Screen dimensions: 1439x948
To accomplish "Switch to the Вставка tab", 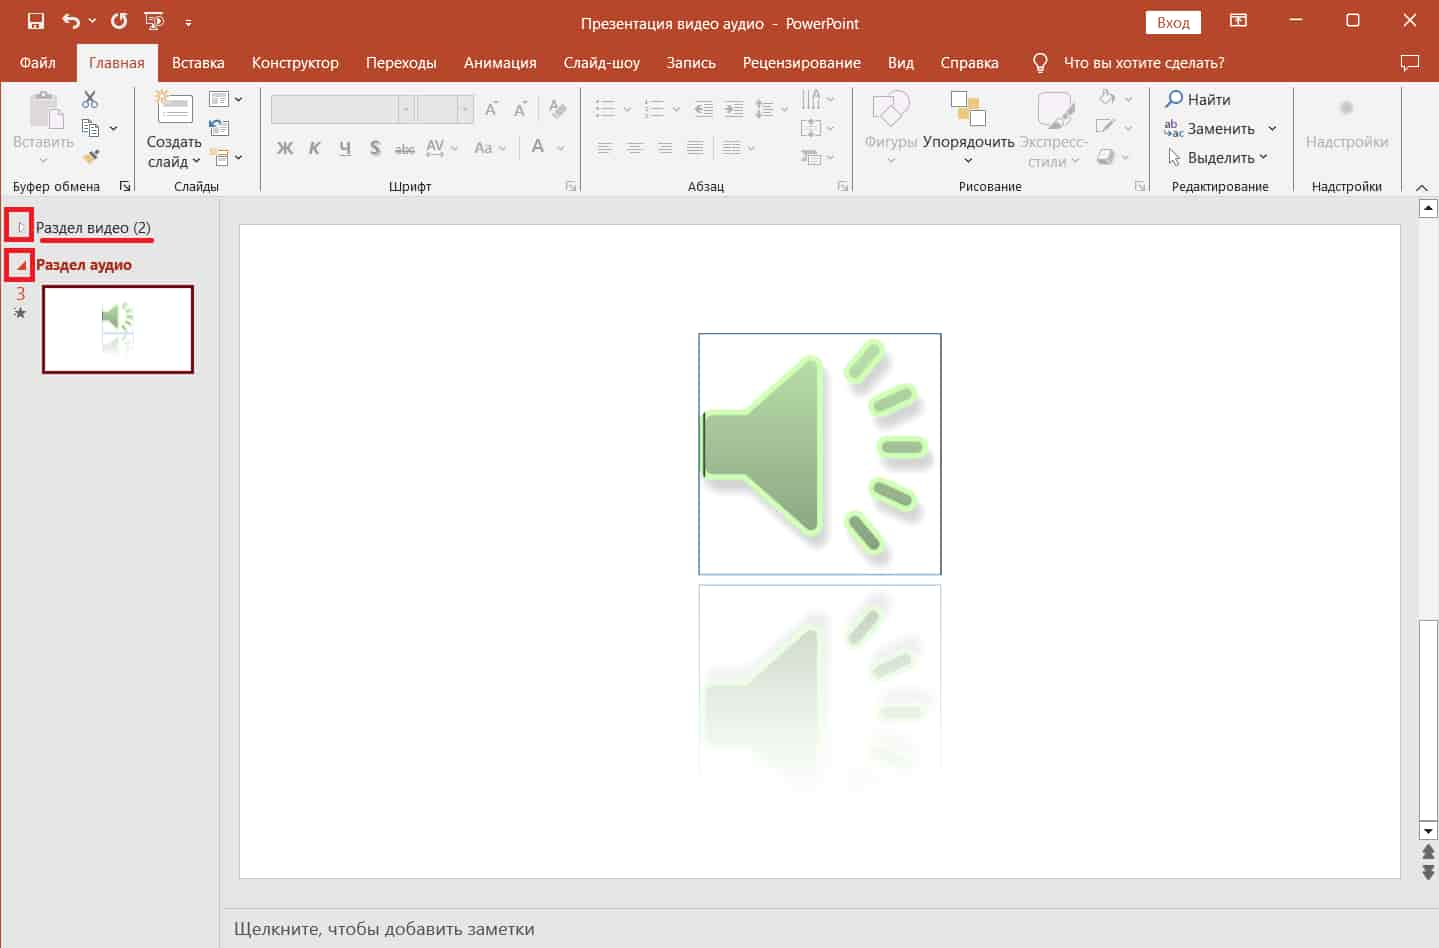I will (198, 63).
